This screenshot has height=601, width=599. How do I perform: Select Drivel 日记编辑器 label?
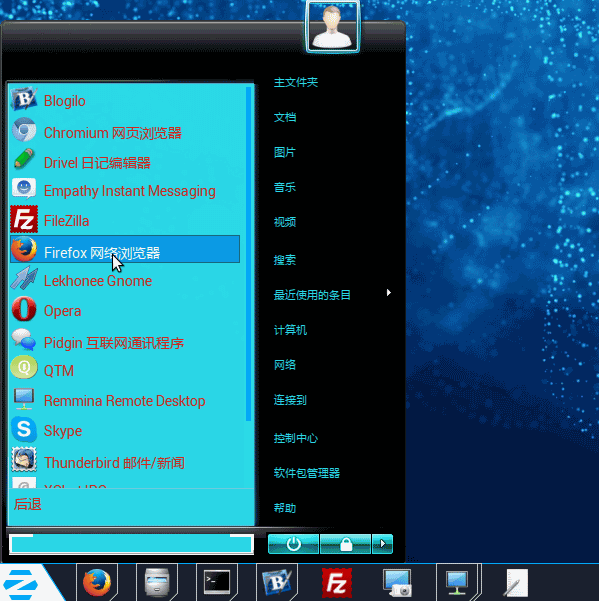(x=97, y=163)
